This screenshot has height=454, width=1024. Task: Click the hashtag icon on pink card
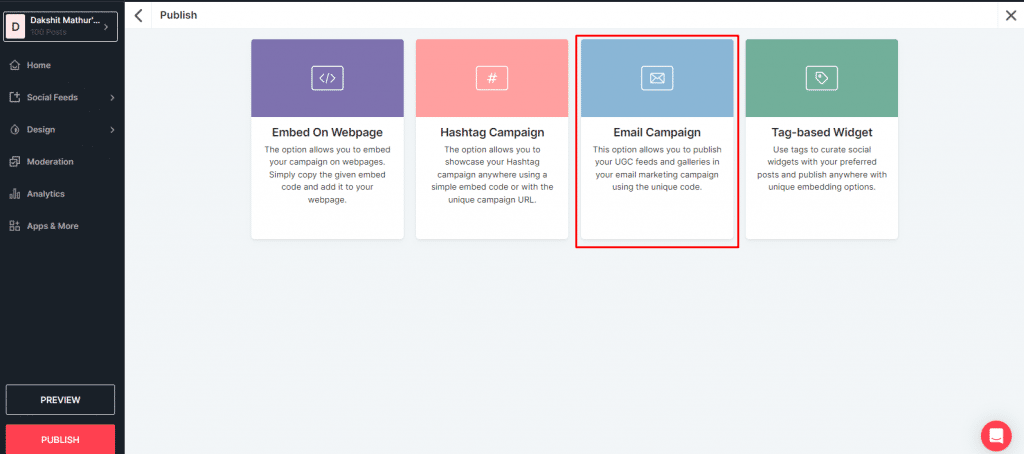point(492,78)
